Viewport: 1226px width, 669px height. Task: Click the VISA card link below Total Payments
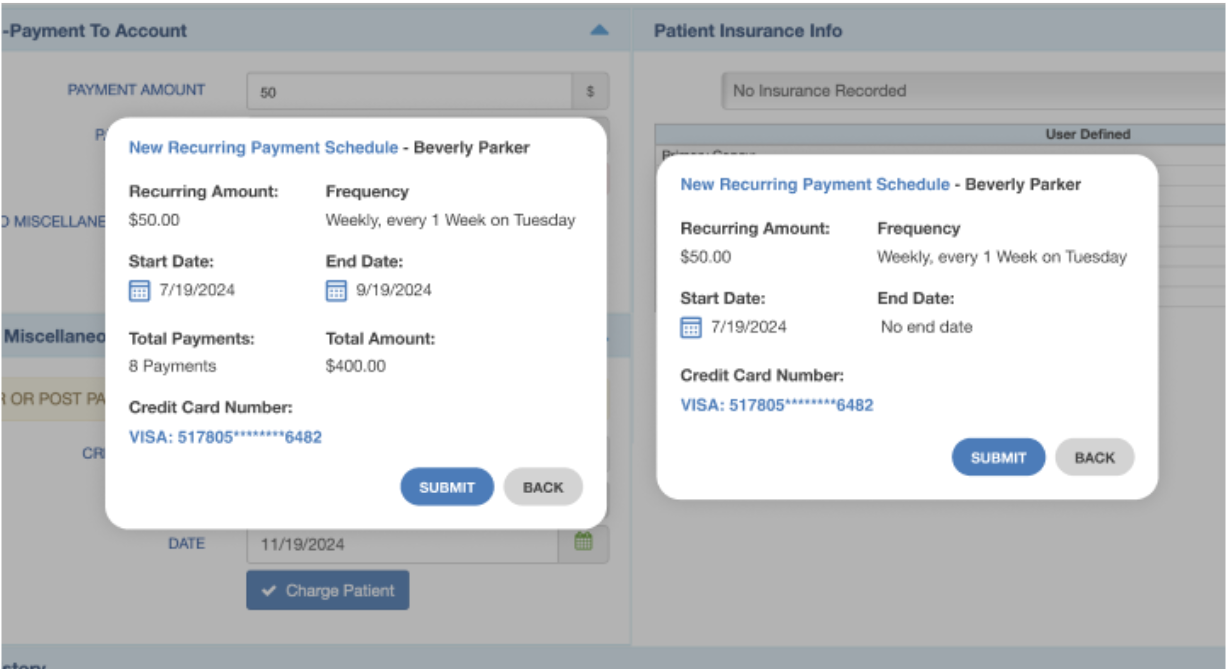[x=225, y=437]
